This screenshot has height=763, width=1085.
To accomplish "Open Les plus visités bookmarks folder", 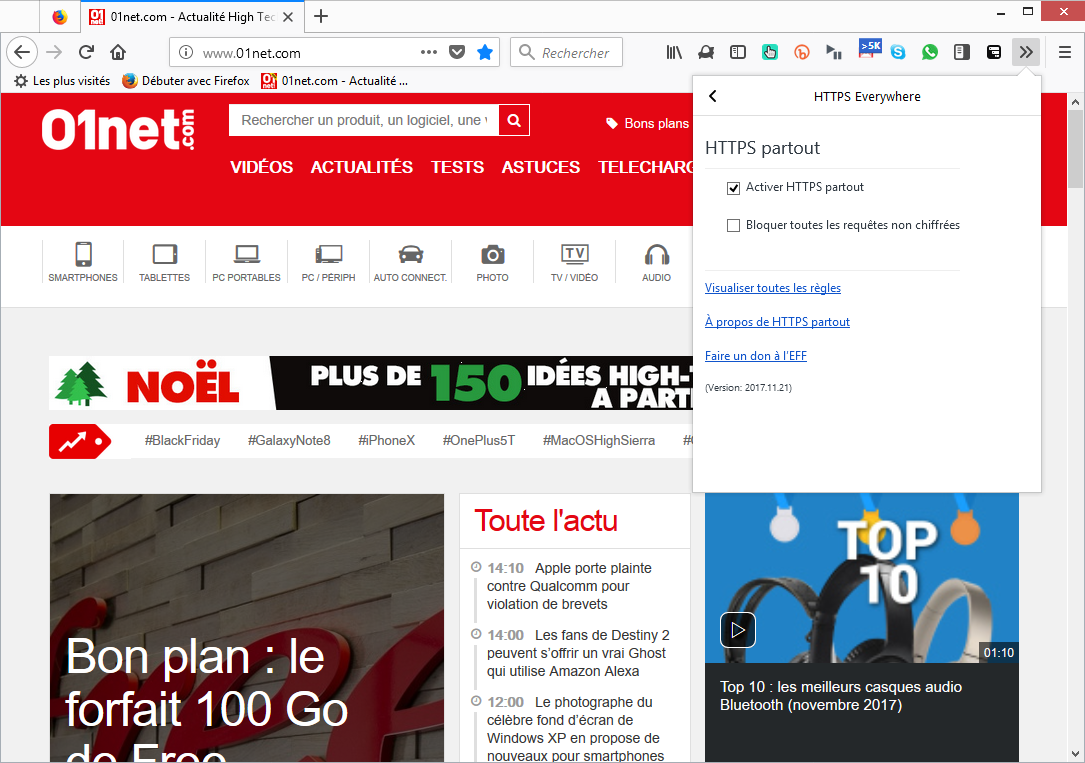I will coord(62,81).
